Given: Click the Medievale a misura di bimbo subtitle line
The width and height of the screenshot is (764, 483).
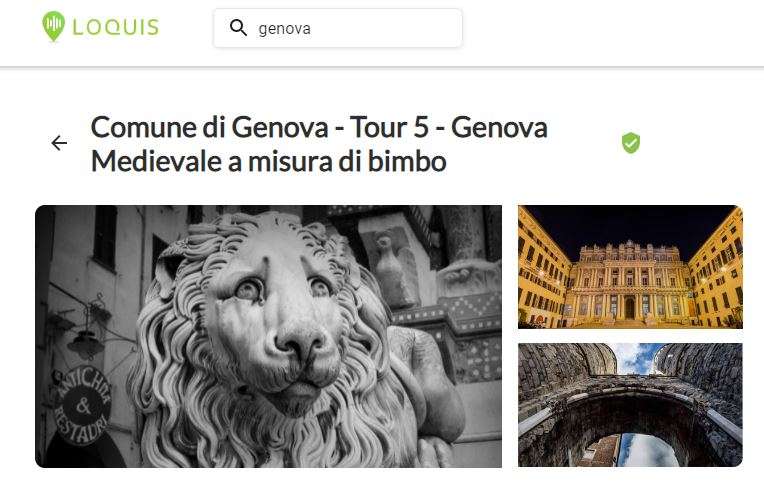Looking at the screenshot, I should click(268, 161).
